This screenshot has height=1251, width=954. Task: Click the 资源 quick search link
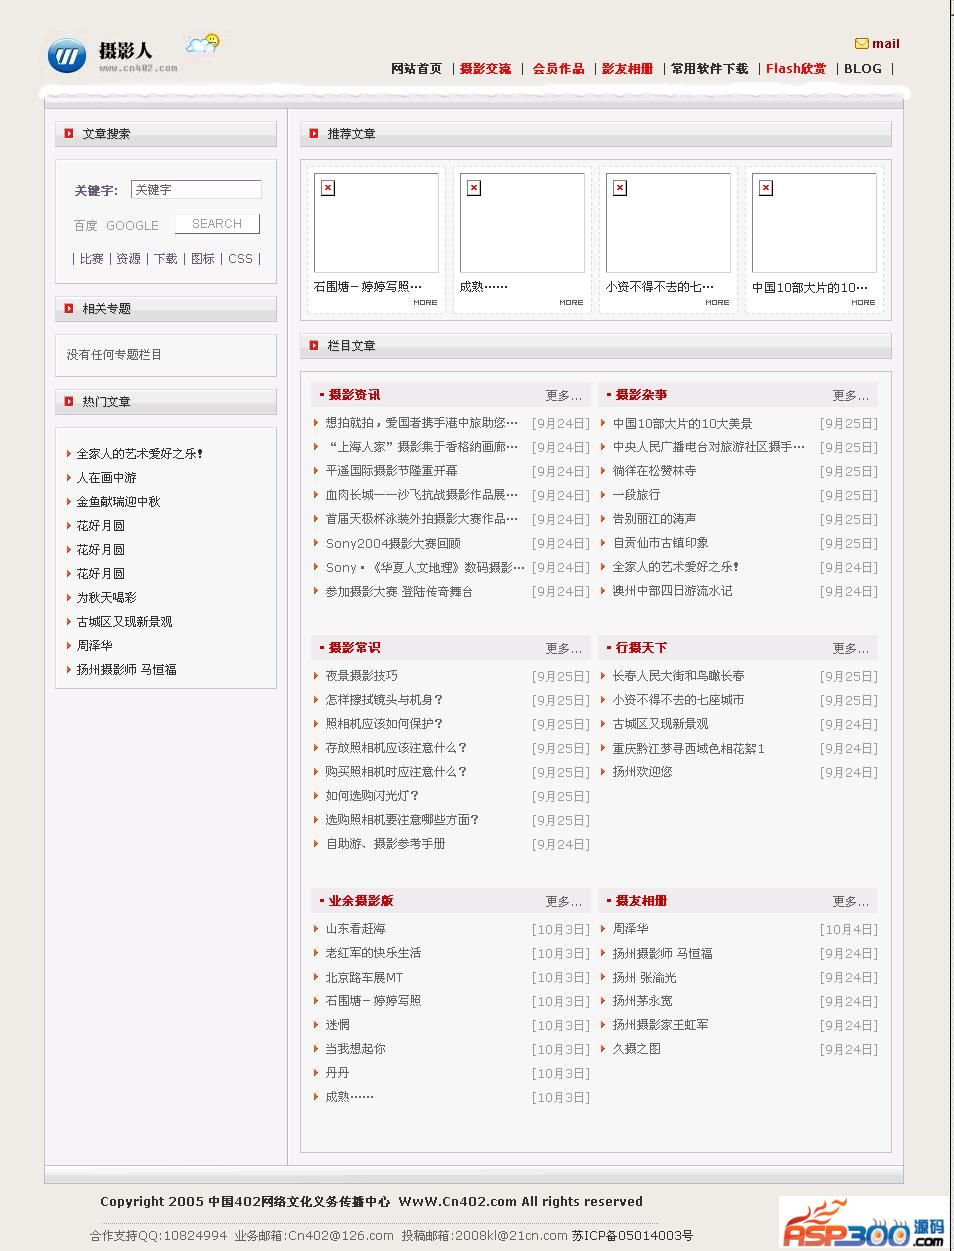coord(128,258)
